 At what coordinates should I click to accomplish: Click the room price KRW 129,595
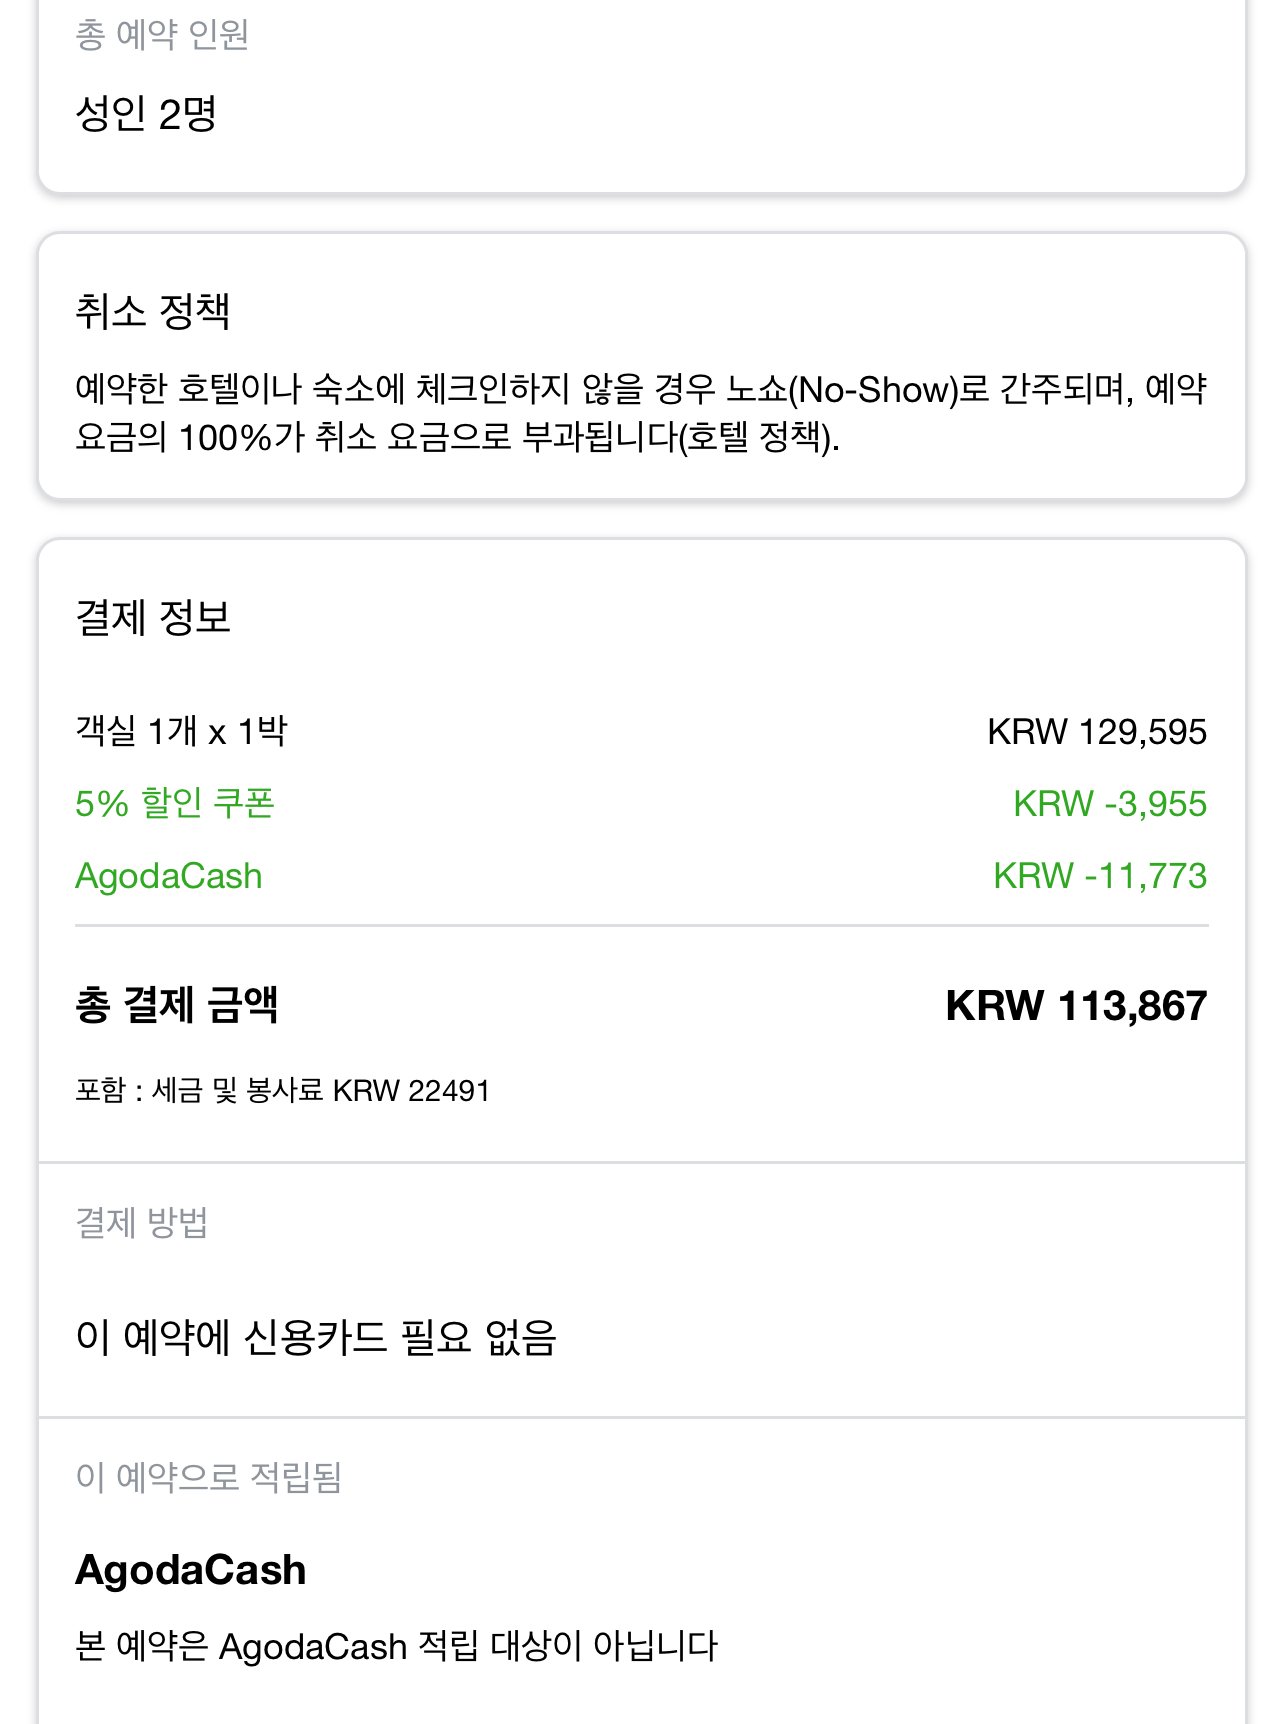(x=1096, y=731)
